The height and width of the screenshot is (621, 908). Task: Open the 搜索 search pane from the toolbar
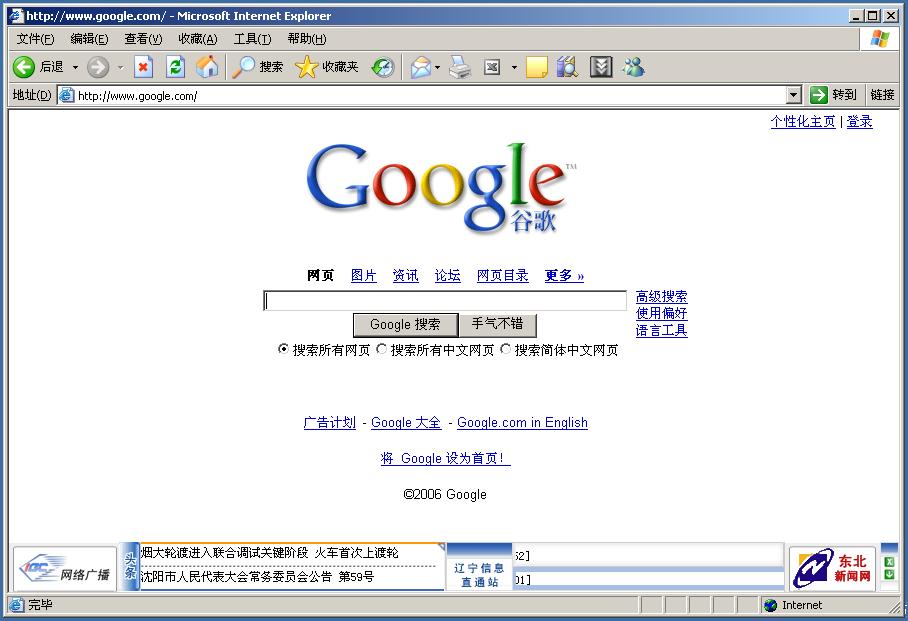258,67
